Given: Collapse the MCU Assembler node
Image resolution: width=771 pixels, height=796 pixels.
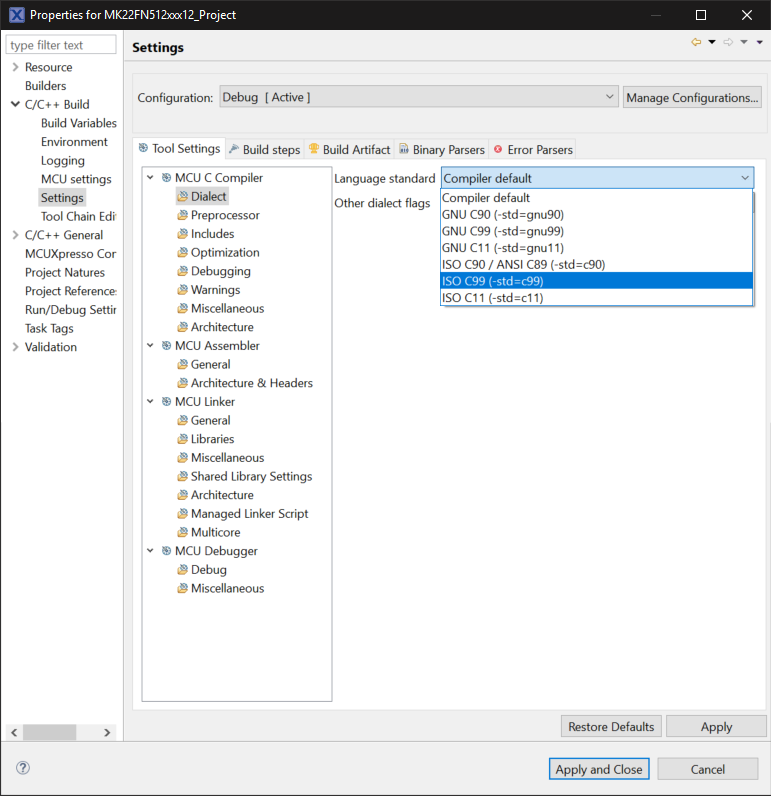Looking at the screenshot, I should tap(150, 346).
